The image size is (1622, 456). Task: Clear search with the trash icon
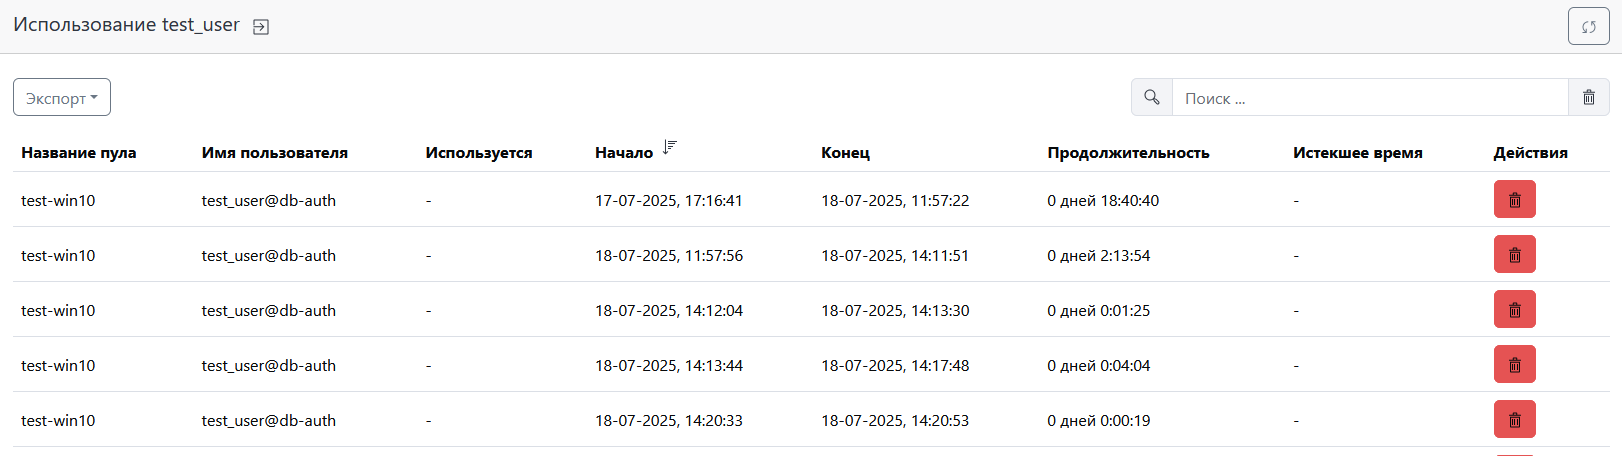pos(1588,98)
